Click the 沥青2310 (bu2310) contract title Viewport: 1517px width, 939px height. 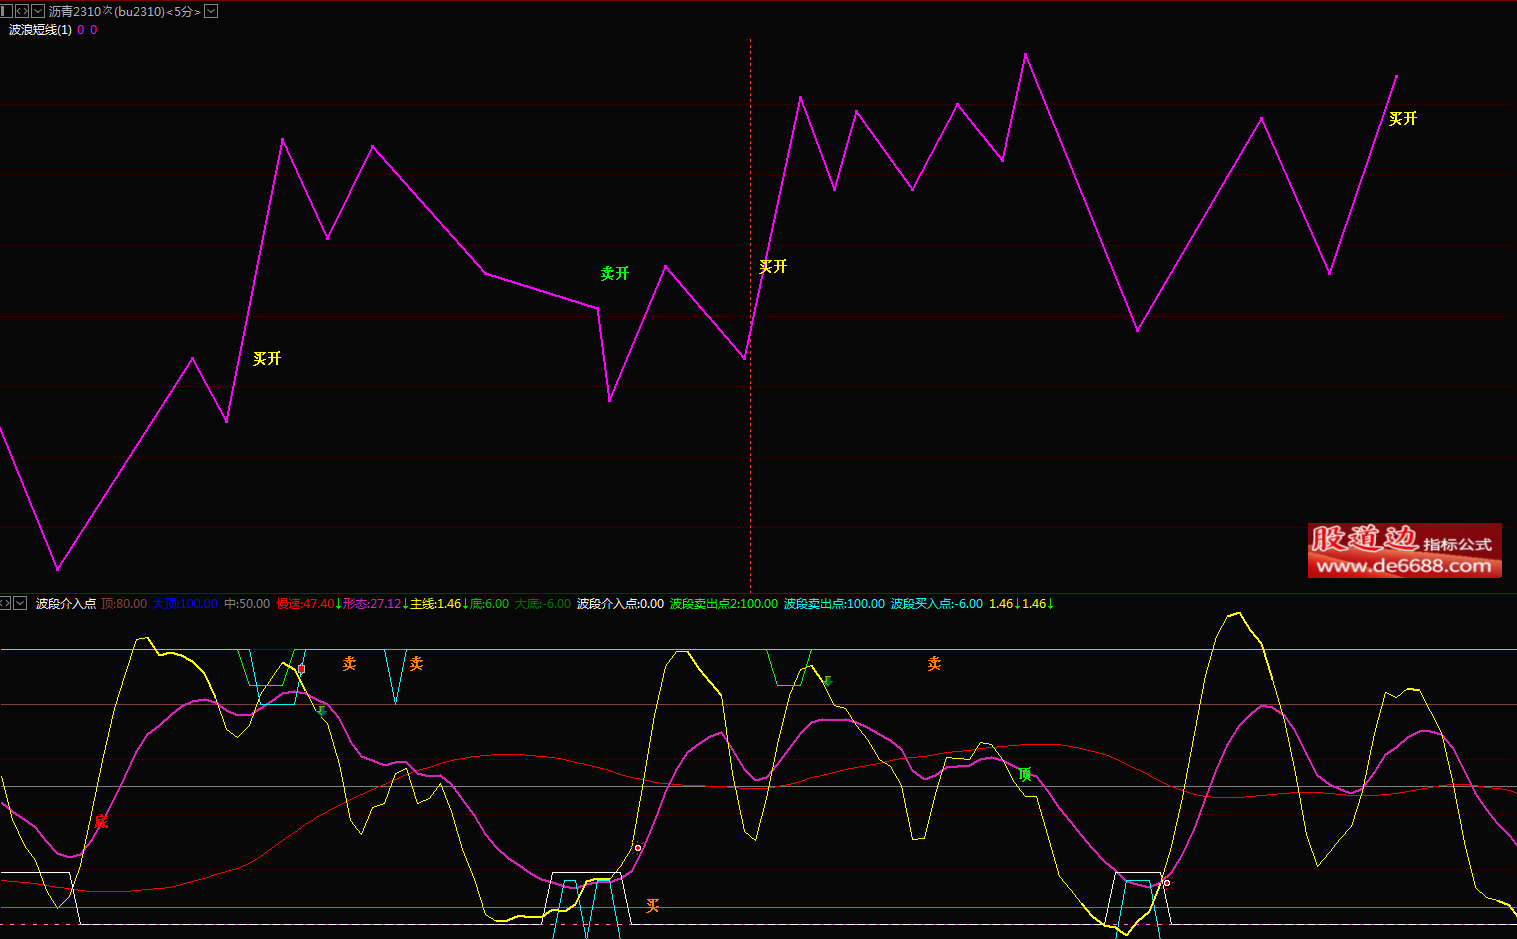pos(107,12)
